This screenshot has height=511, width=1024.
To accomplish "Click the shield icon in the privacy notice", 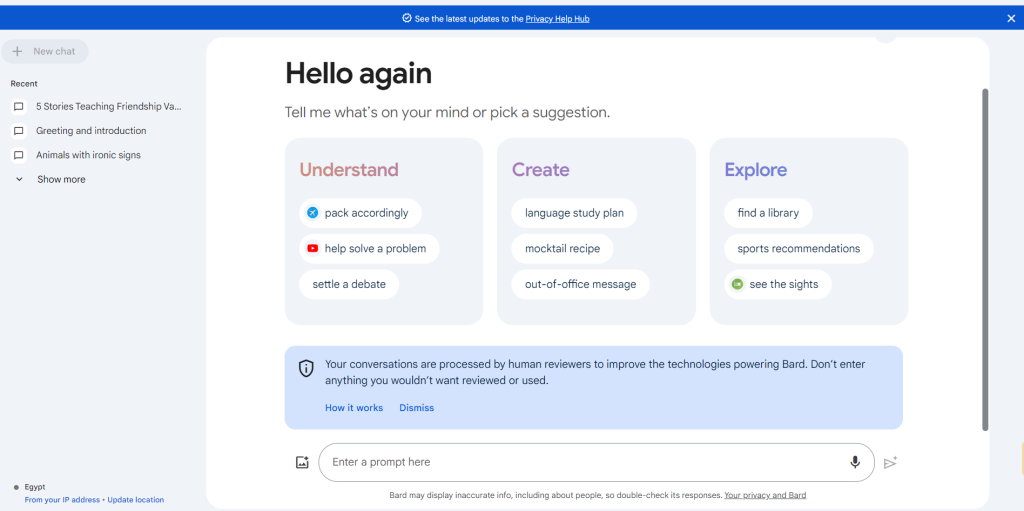I will [306, 368].
